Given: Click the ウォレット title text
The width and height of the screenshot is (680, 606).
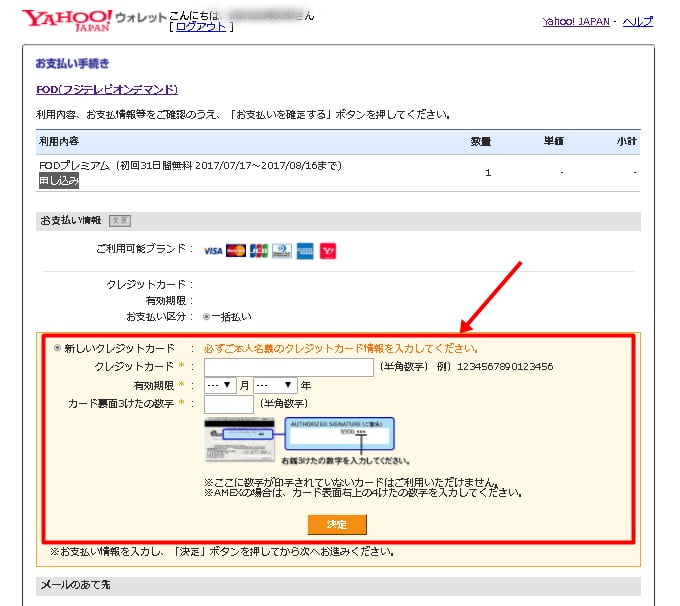Looking at the screenshot, I should tap(141, 18).
